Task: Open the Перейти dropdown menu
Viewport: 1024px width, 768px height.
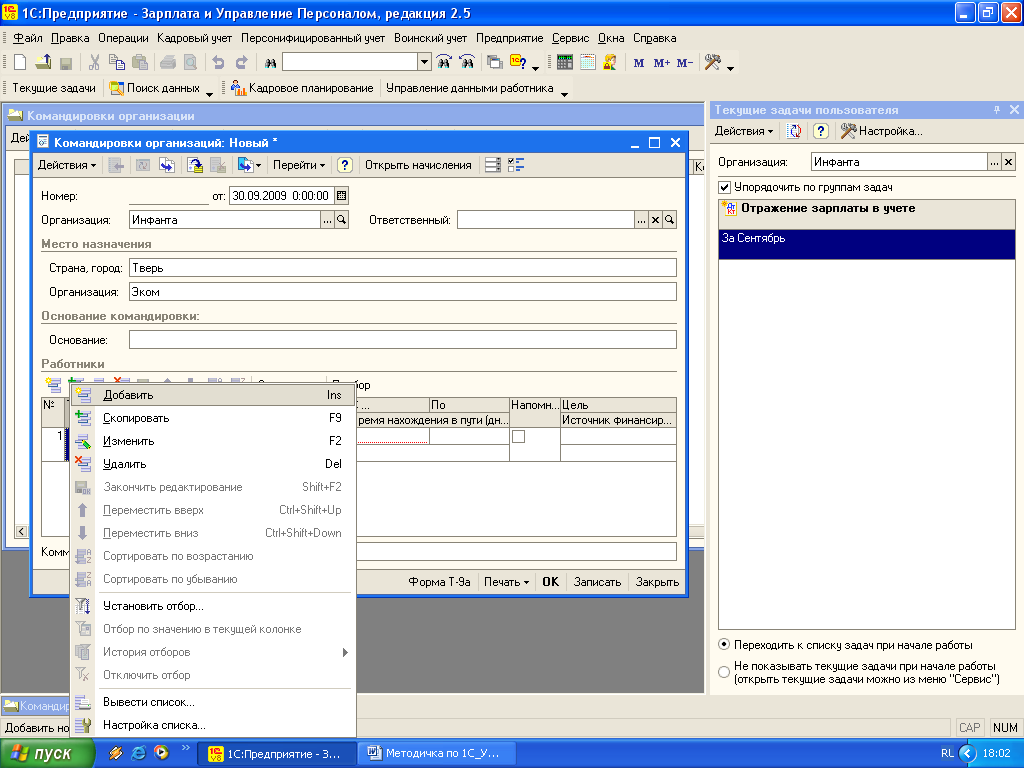Action: tap(299, 165)
